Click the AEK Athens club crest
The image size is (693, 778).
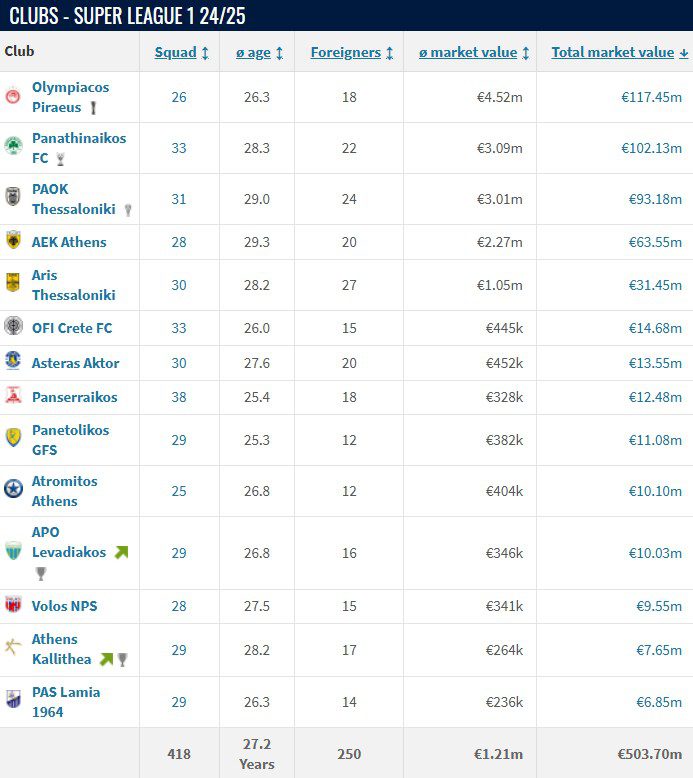coord(13,241)
